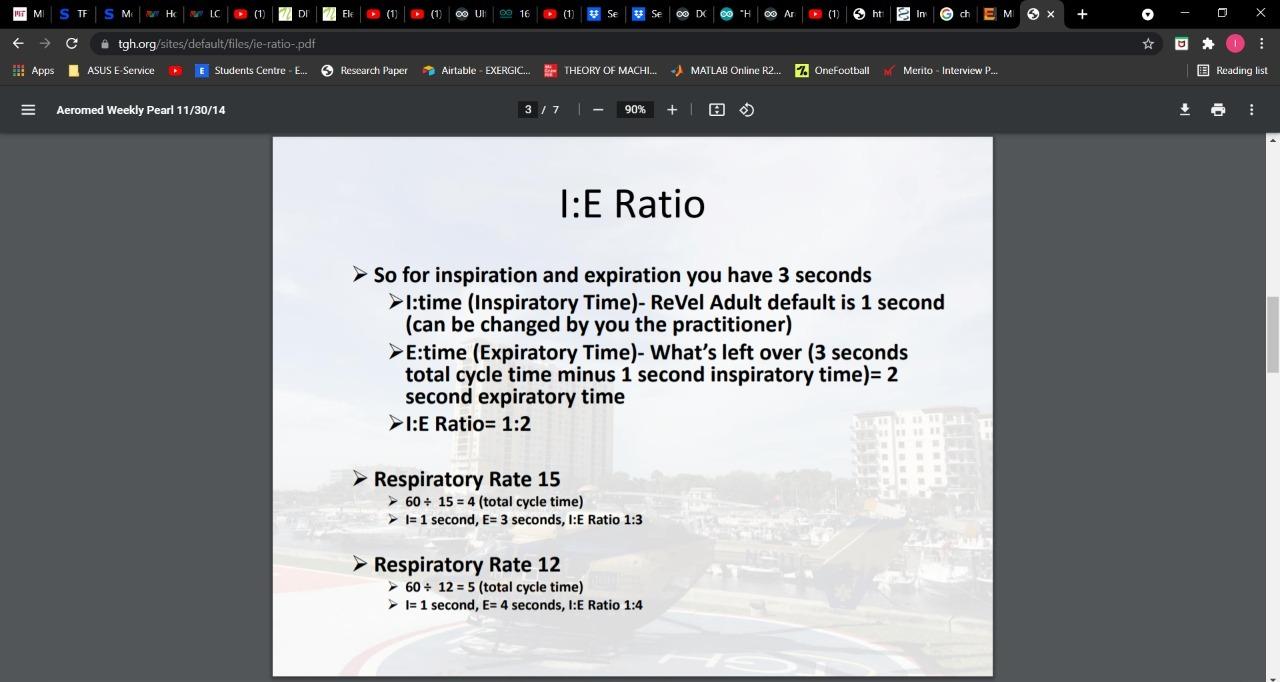
Task: Open the Chrome profile avatar
Action: (x=1235, y=44)
